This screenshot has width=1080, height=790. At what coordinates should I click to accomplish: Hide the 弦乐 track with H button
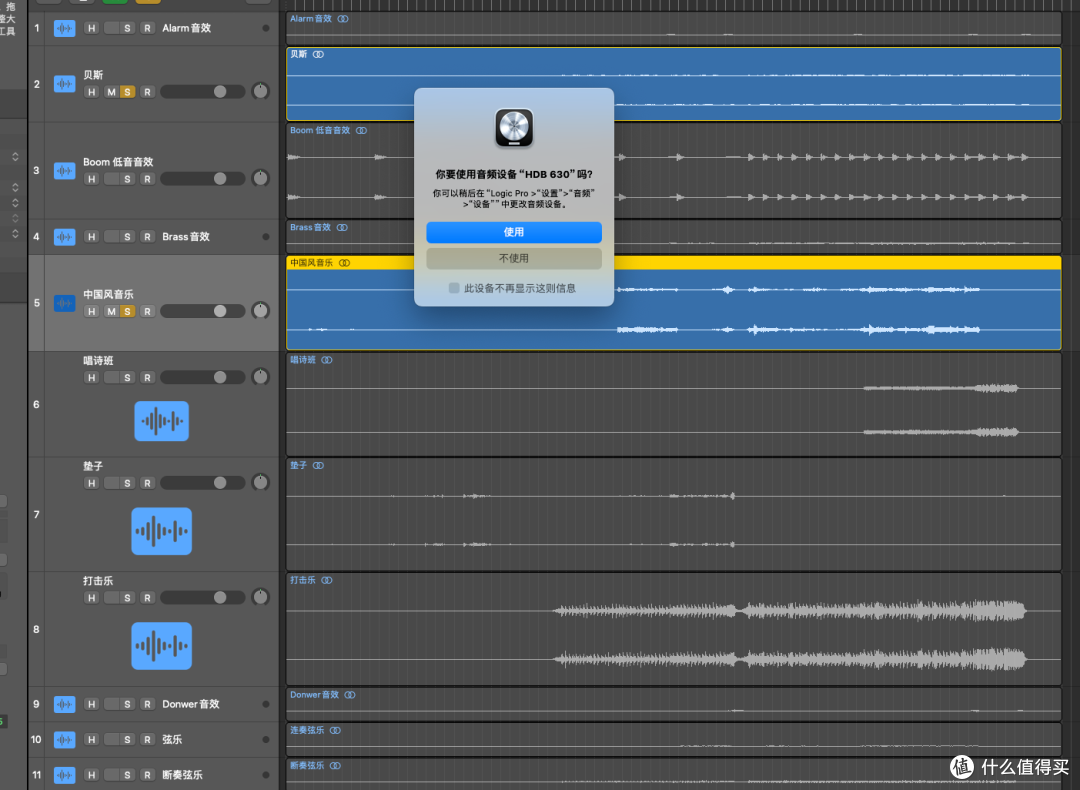pyautogui.click(x=92, y=740)
